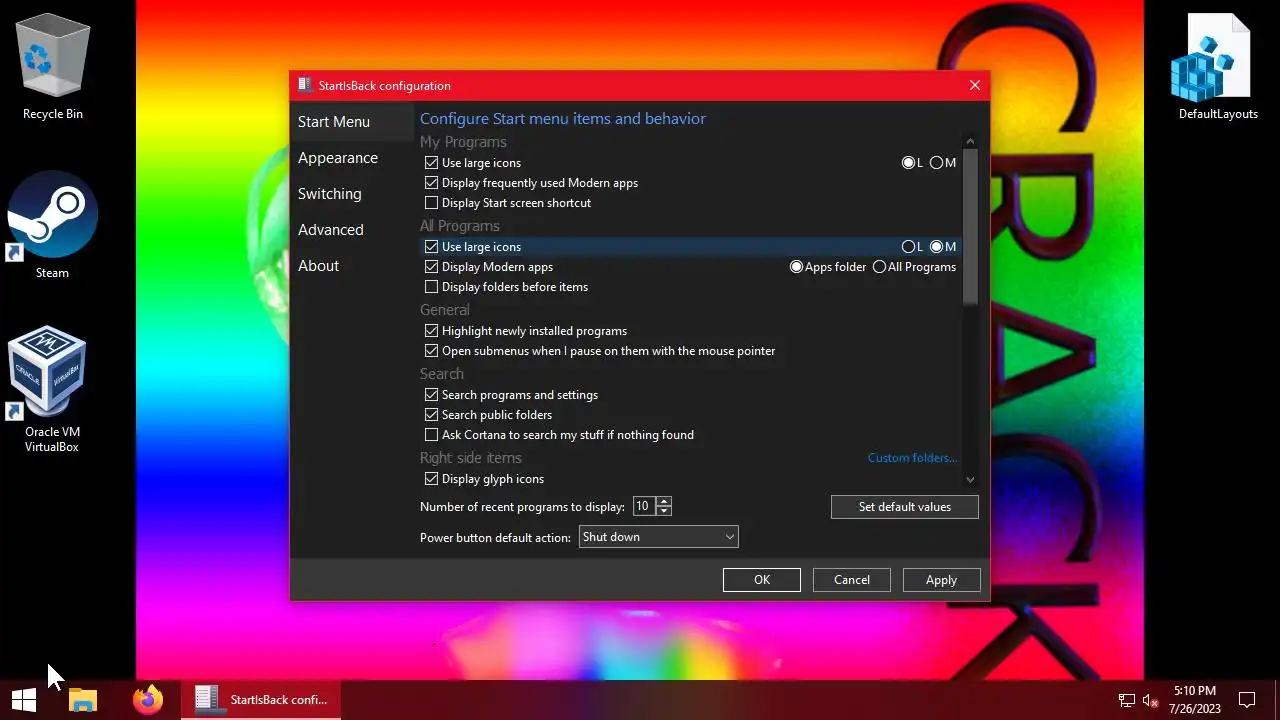The height and width of the screenshot is (720, 1280).
Task: Toggle Display glyph icons checkbox
Action: (431, 479)
